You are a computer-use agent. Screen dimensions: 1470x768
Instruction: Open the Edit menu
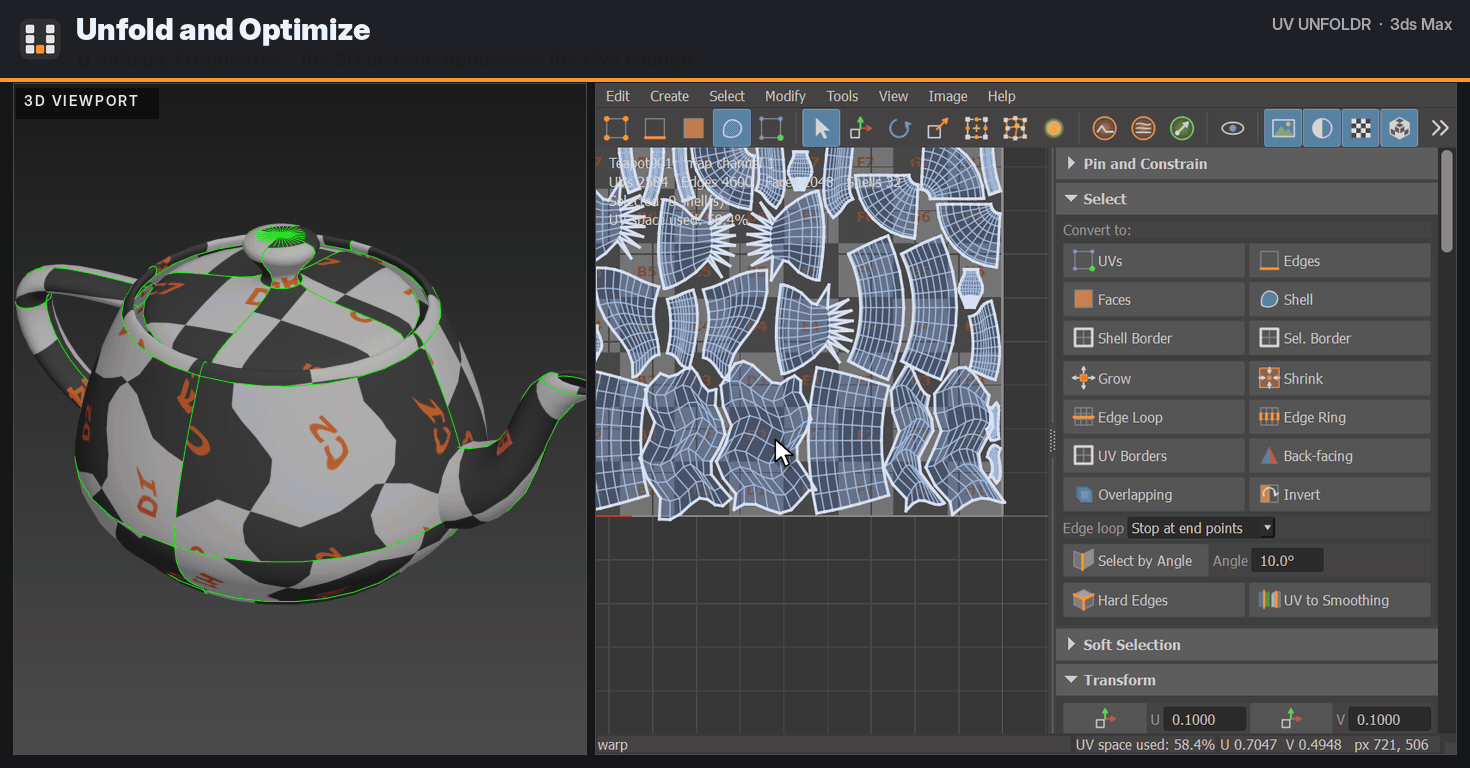tap(618, 96)
